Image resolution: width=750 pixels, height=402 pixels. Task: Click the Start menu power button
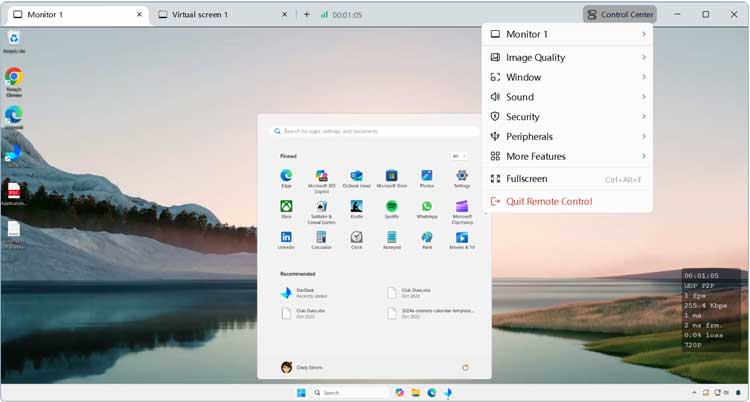465,368
